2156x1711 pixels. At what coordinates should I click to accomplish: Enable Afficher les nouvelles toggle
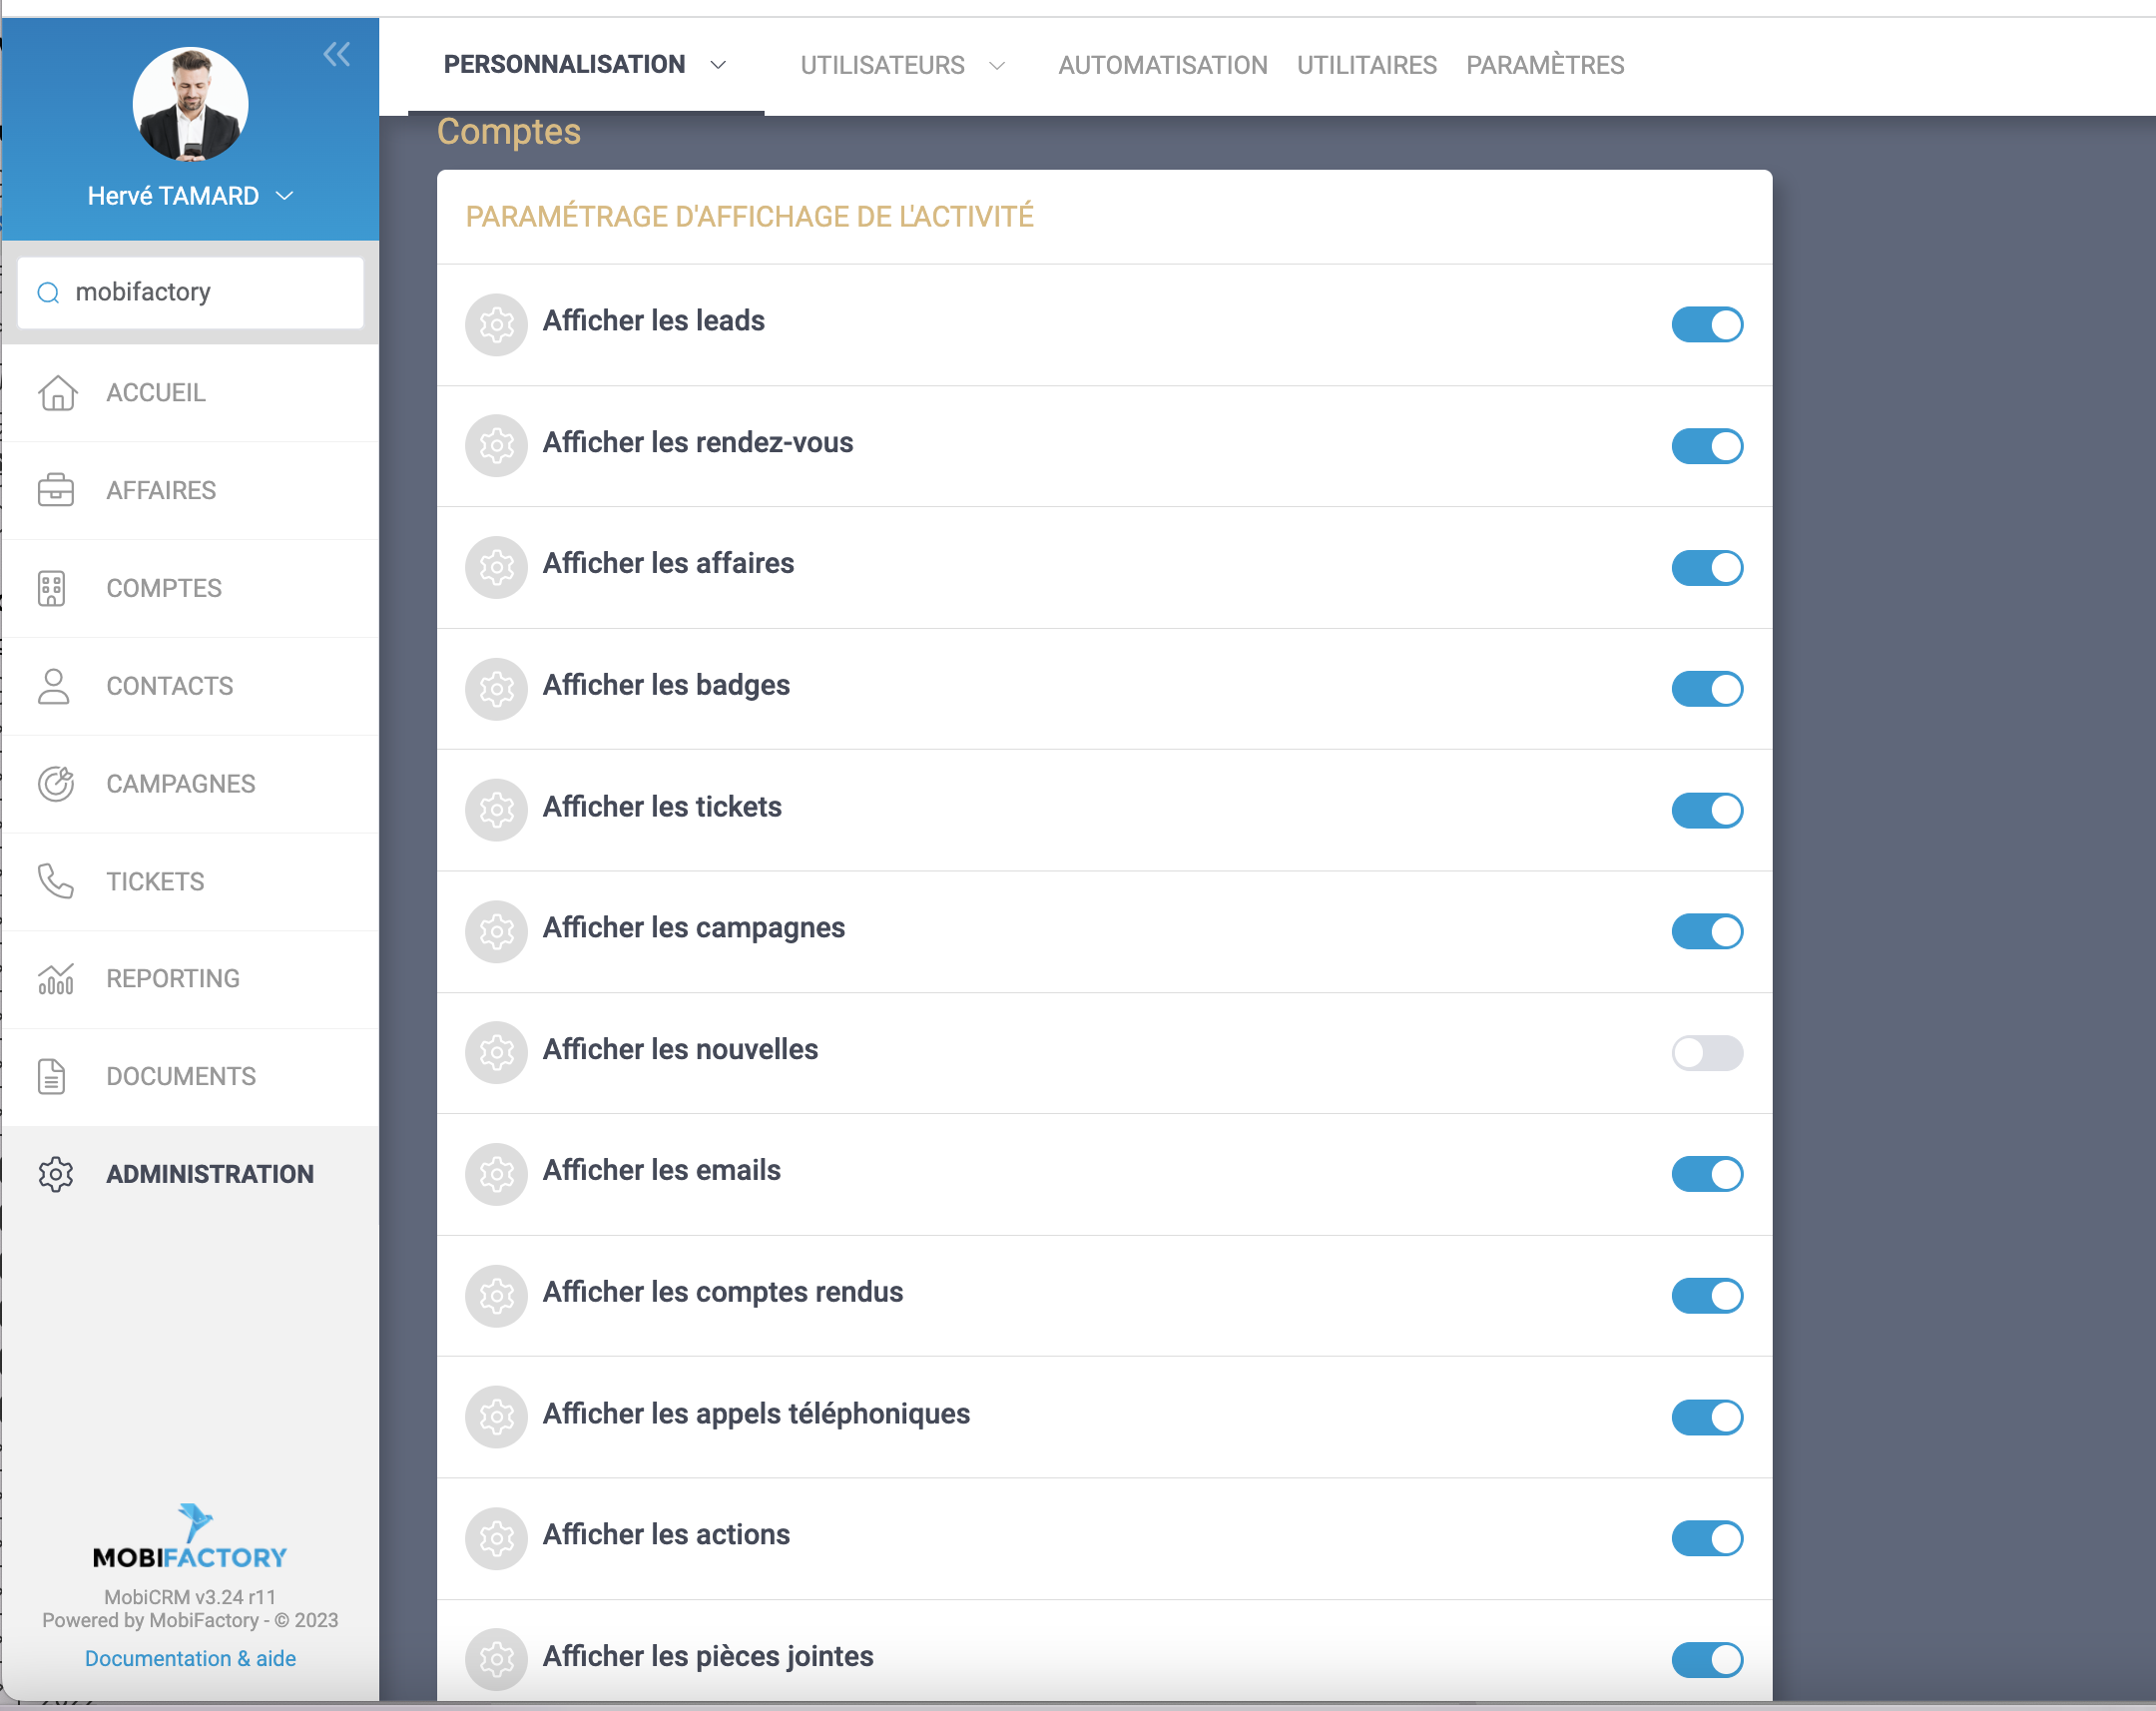(1706, 1052)
